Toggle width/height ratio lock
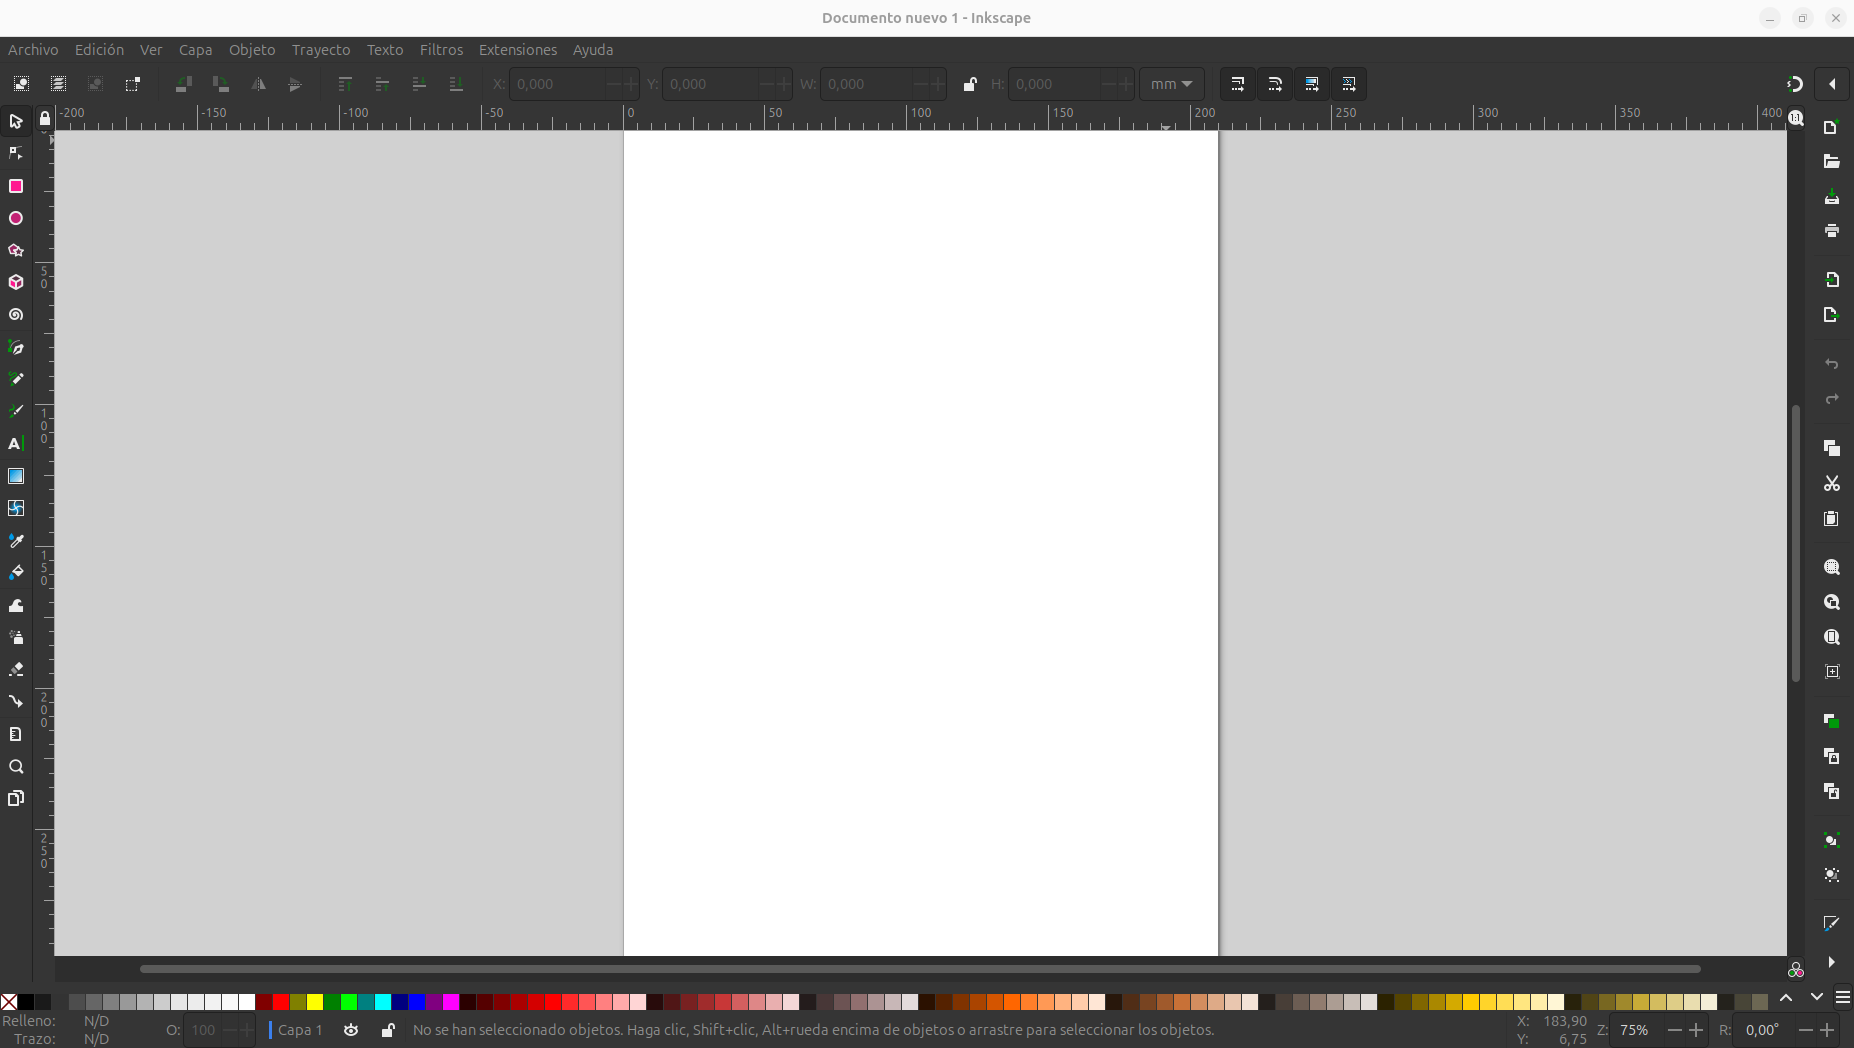 [969, 84]
